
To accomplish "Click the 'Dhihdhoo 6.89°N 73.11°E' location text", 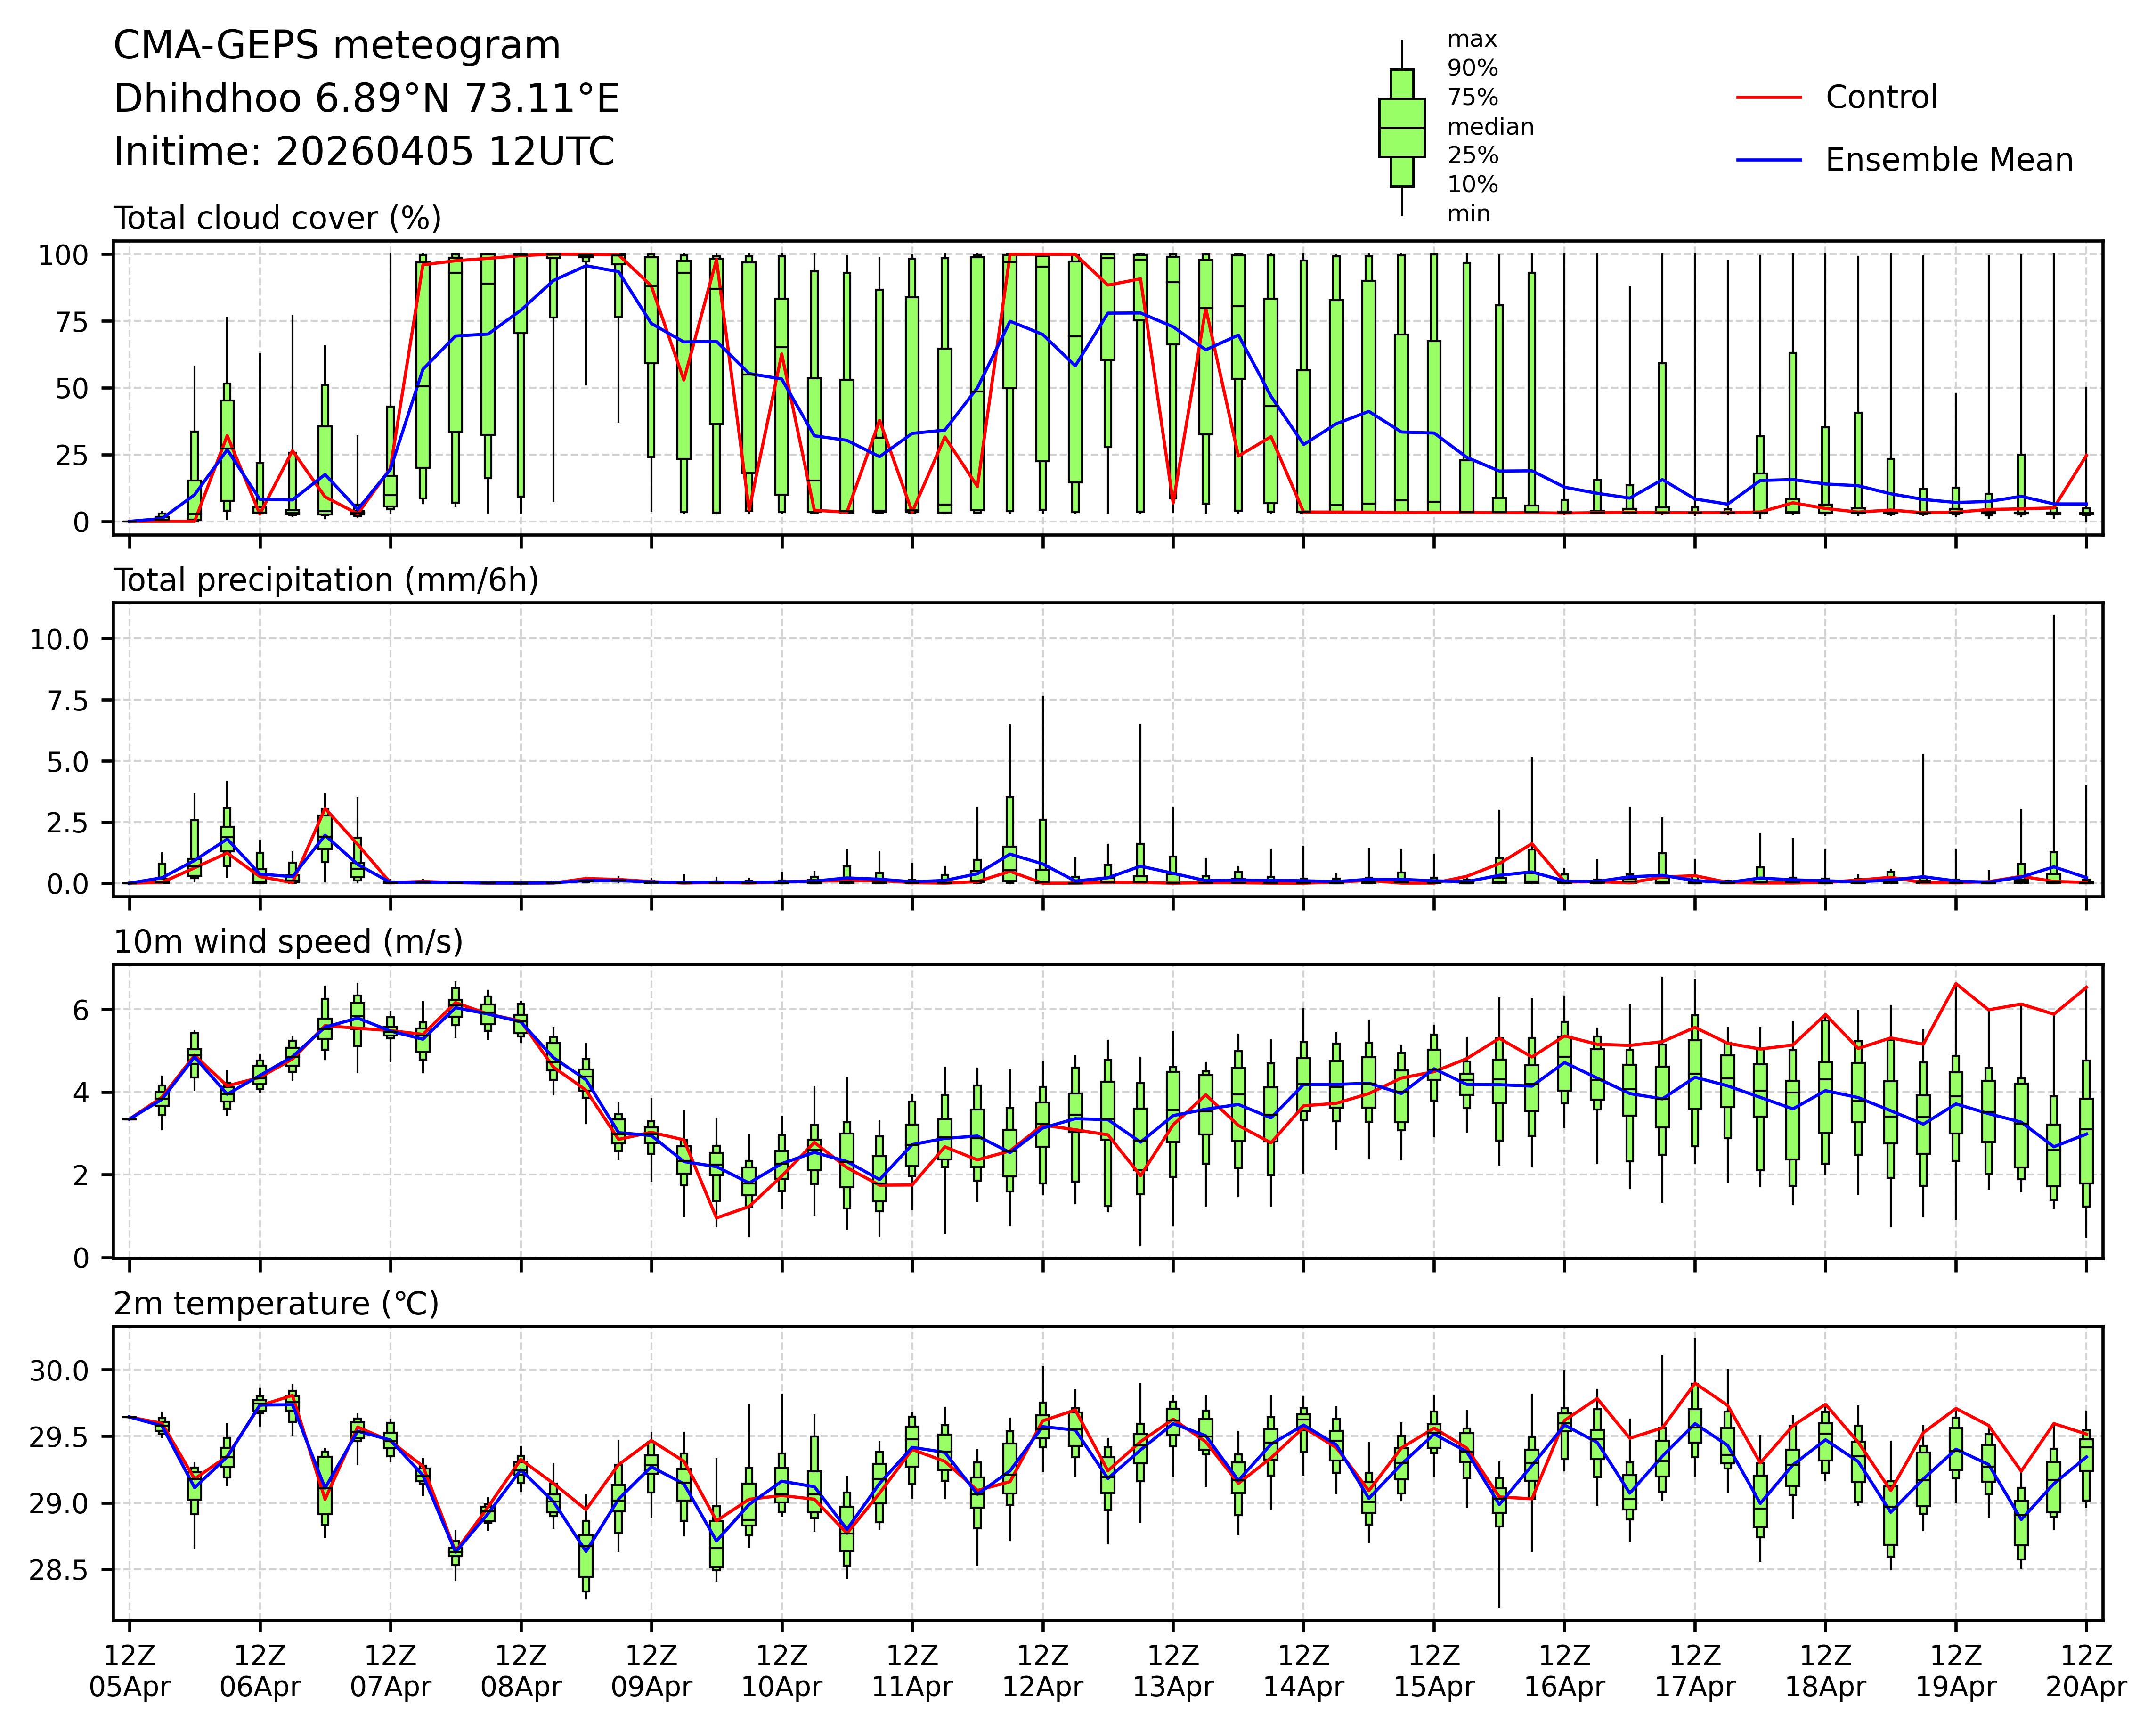I will point(366,99).
